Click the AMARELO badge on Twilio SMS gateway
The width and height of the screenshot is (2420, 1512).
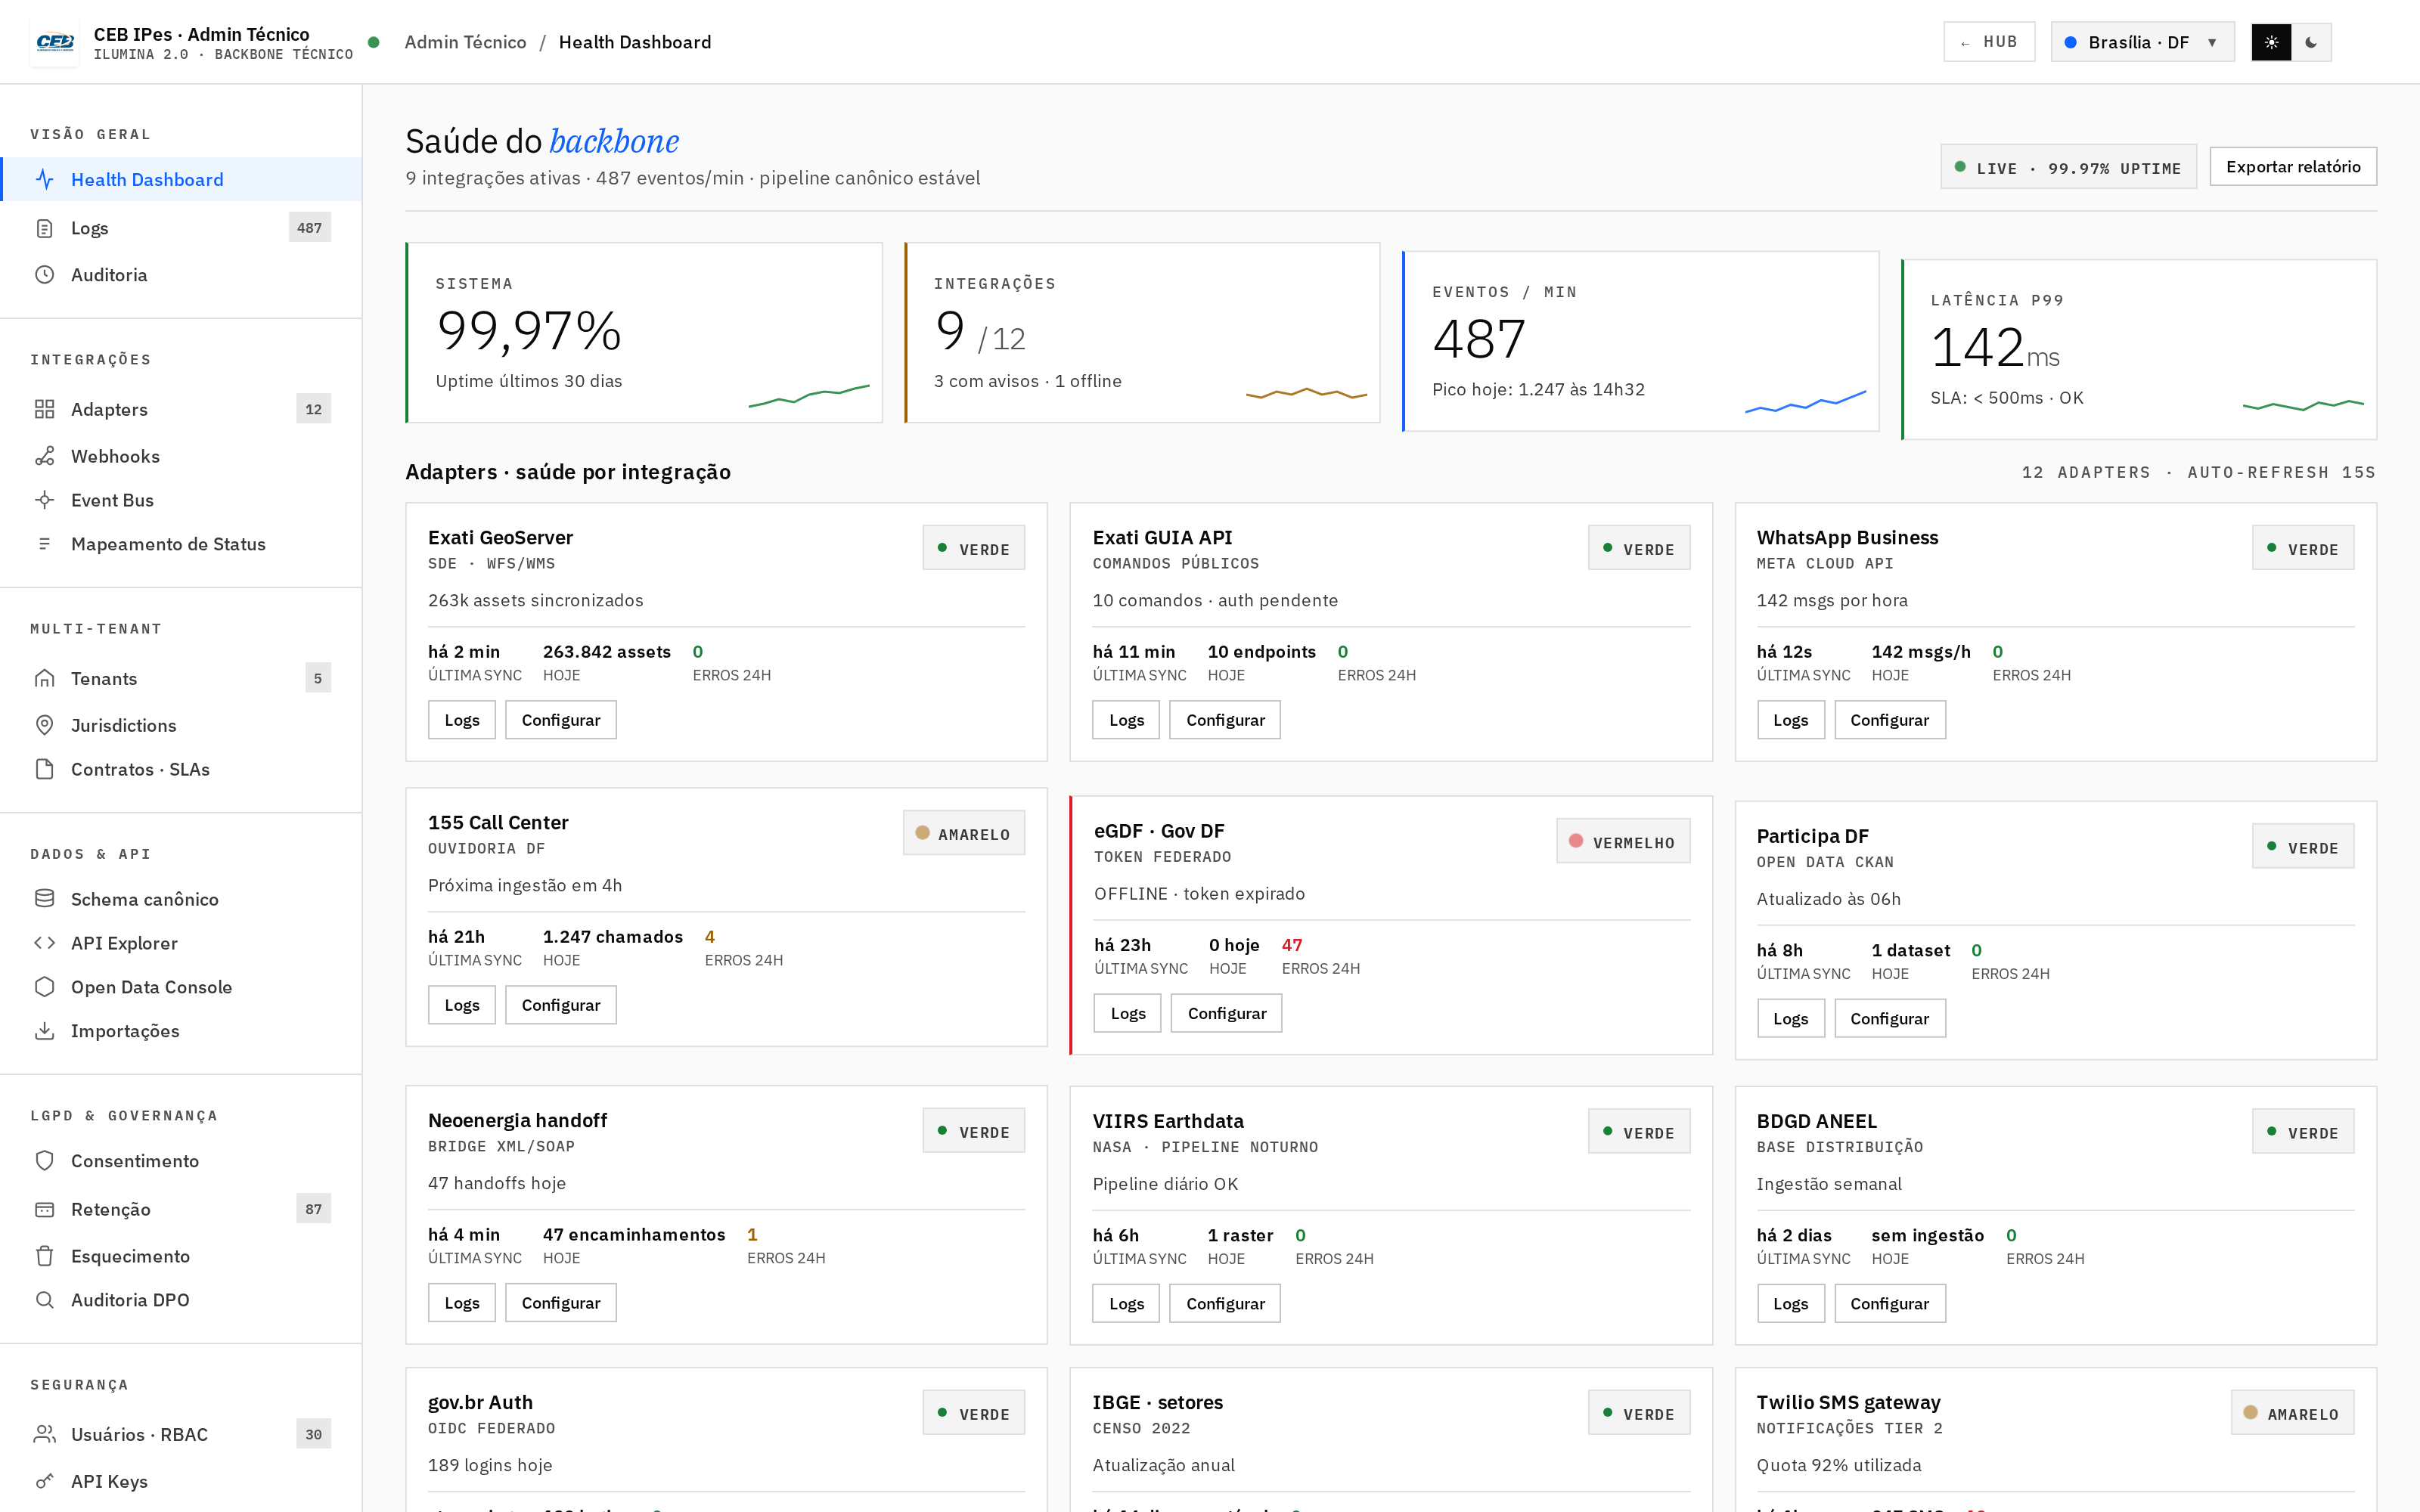pos(2292,1413)
